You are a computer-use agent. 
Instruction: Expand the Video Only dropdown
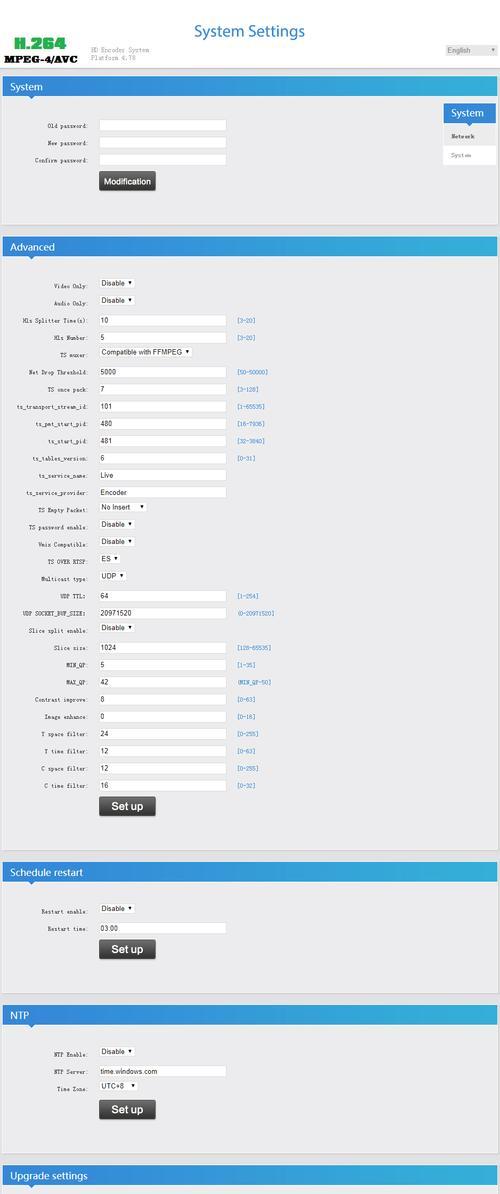click(116, 283)
